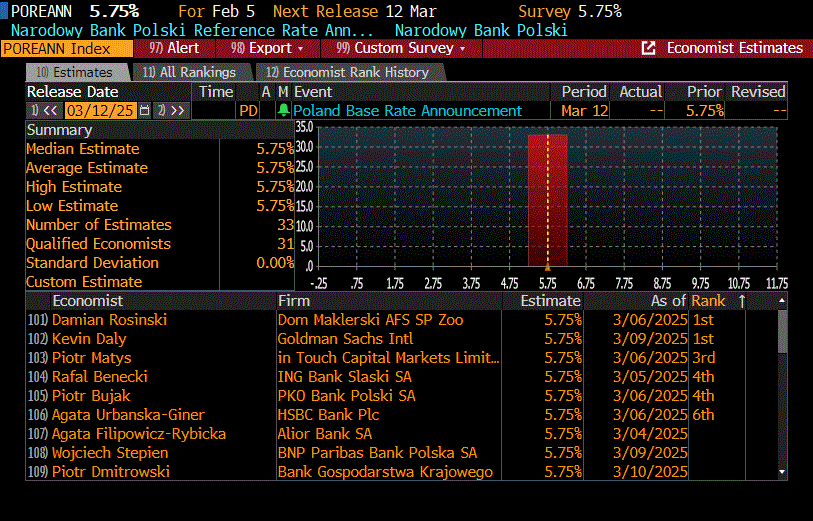The width and height of the screenshot is (813, 521).
Task: Click the red histogram bar at 5.75
Action: pos(548,201)
